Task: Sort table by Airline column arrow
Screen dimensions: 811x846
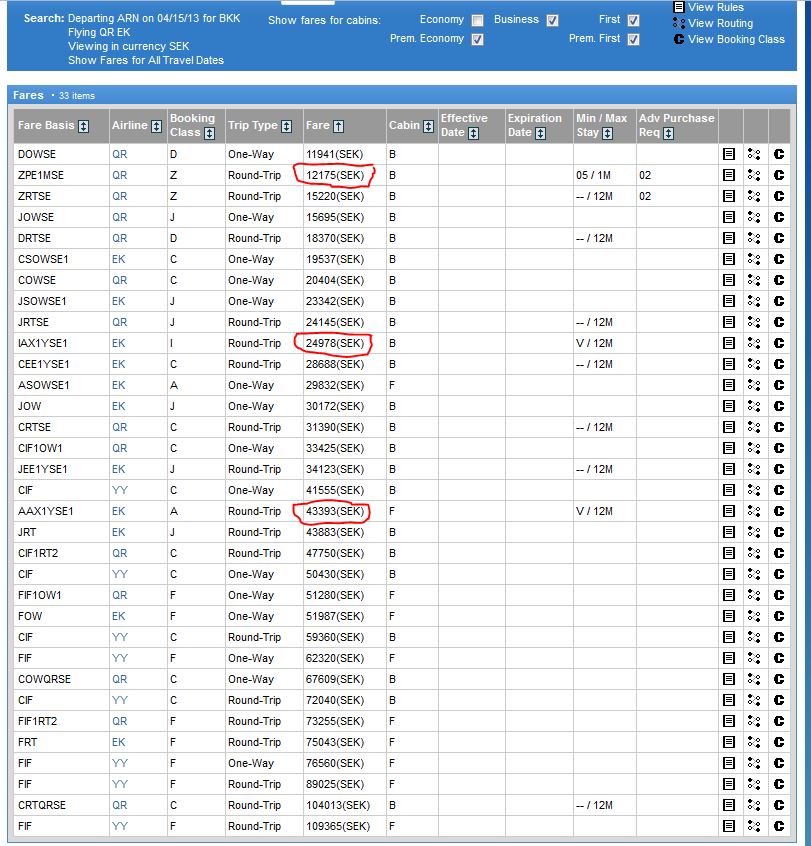Action: pos(156,126)
